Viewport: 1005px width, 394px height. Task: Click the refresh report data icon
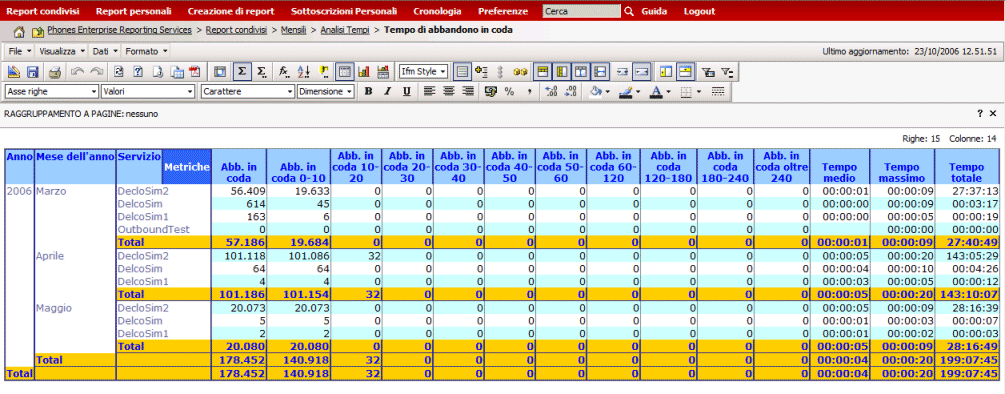tap(119, 72)
